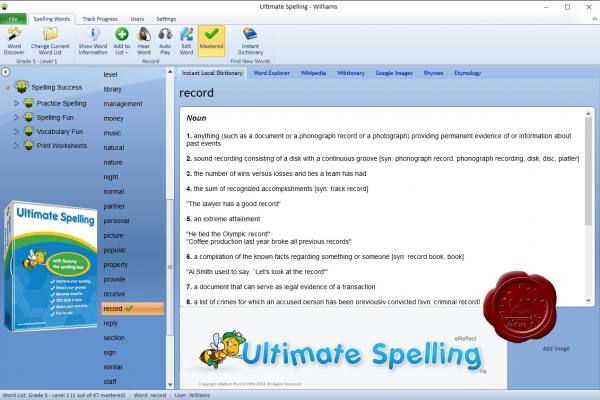Open the Settings ribbon tab
Image resolution: width=600 pixels, height=400 pixels.
[166, 19]
